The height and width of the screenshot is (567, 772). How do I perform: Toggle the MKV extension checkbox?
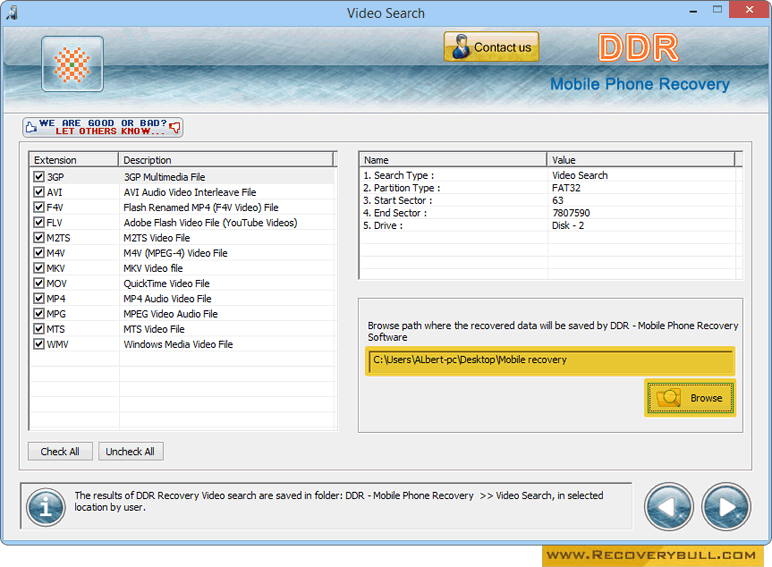[39, 268]
